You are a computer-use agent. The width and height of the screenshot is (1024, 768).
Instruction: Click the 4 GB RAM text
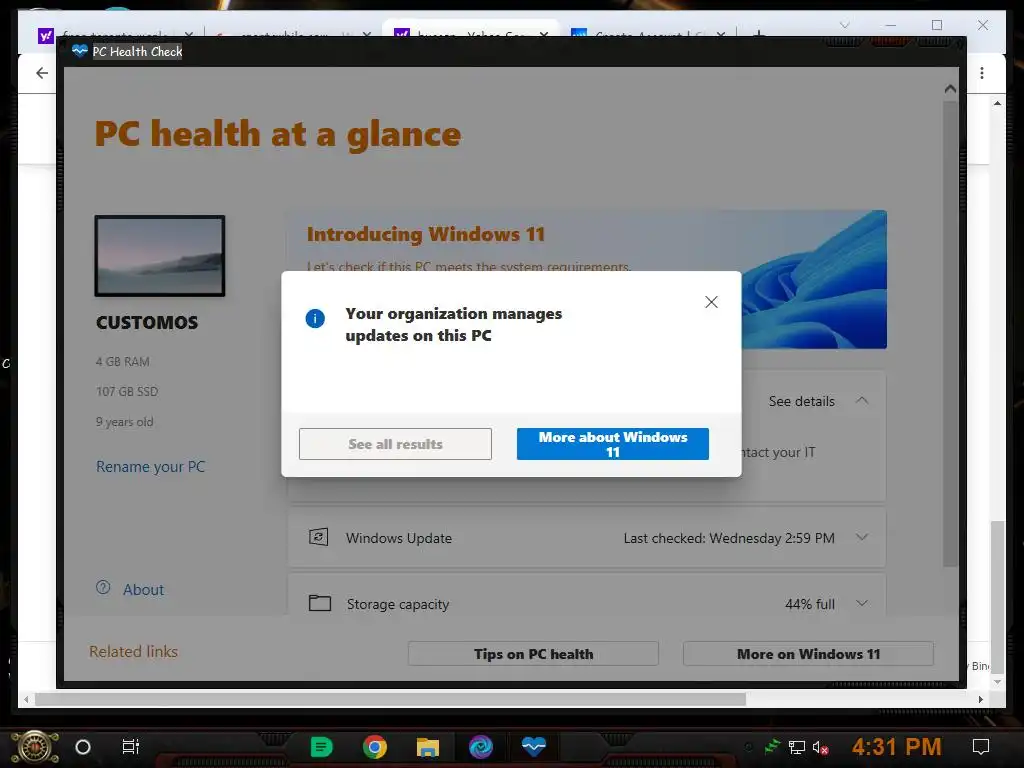pyautogui.click(x=122, y=361)
